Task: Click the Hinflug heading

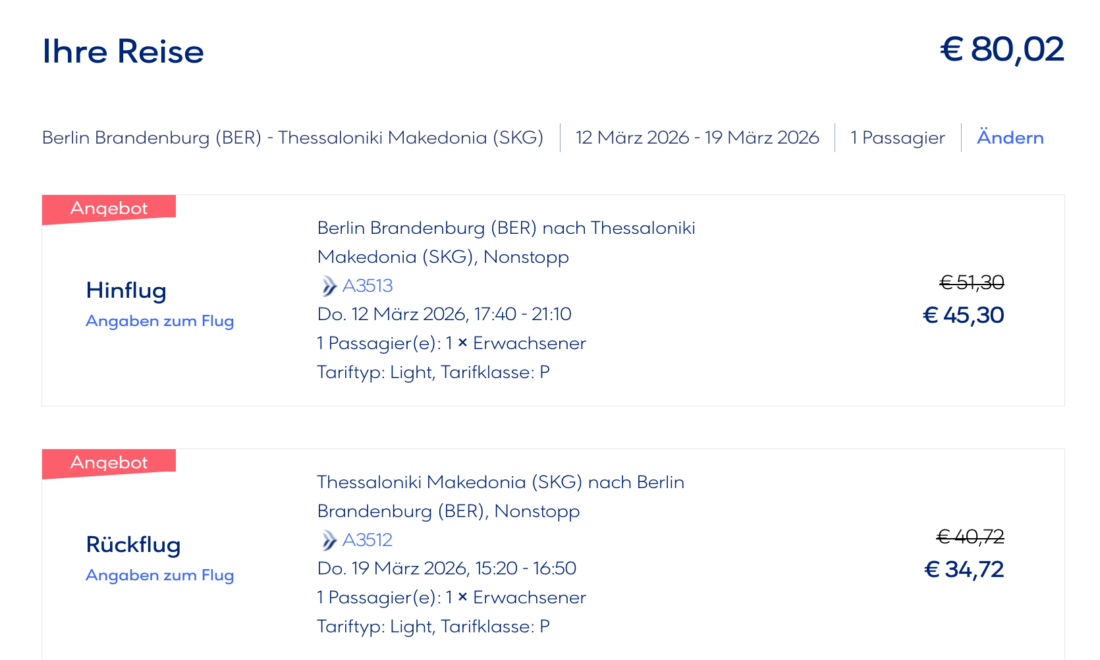Action: (x=126, y=291)
